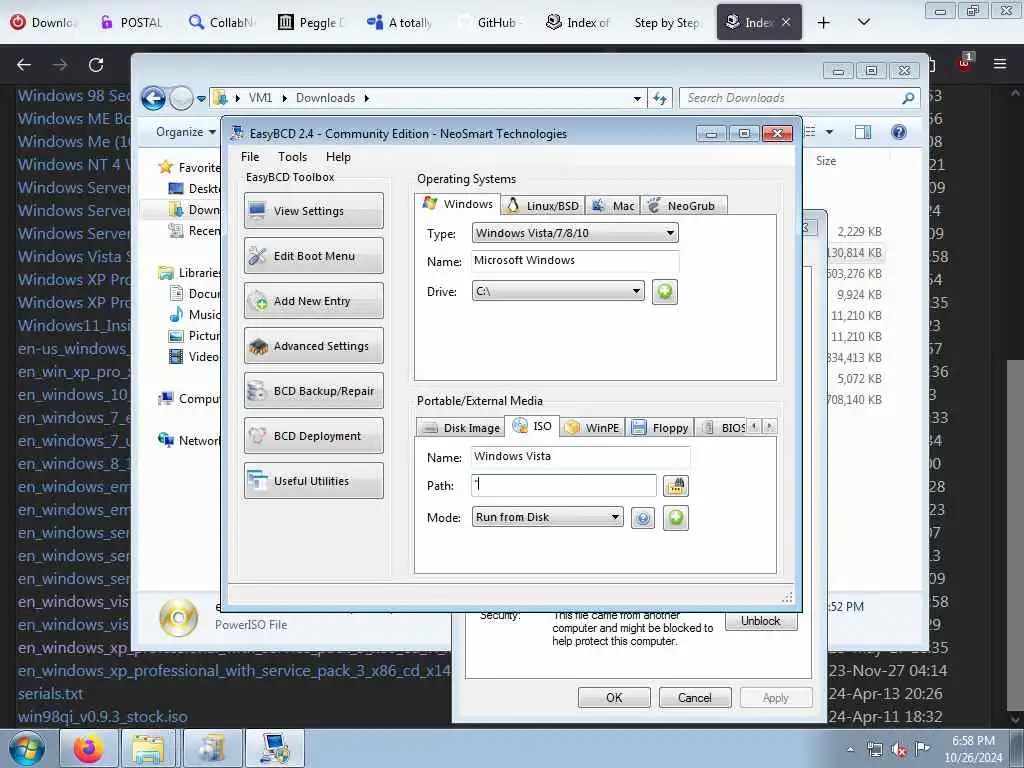
Task: Open EasyBCD Help menu
Action: point(338,157)
